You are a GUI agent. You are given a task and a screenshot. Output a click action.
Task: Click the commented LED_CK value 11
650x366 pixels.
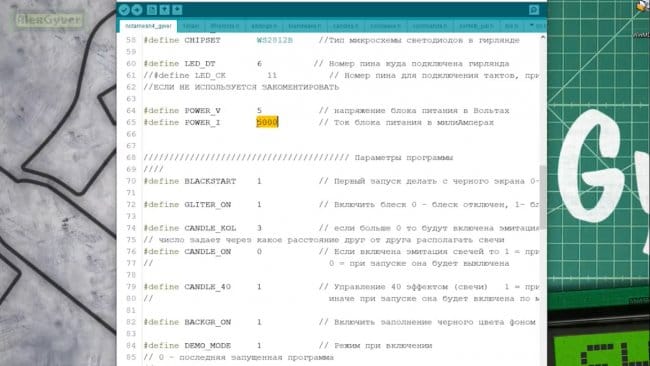coord(272,75)
